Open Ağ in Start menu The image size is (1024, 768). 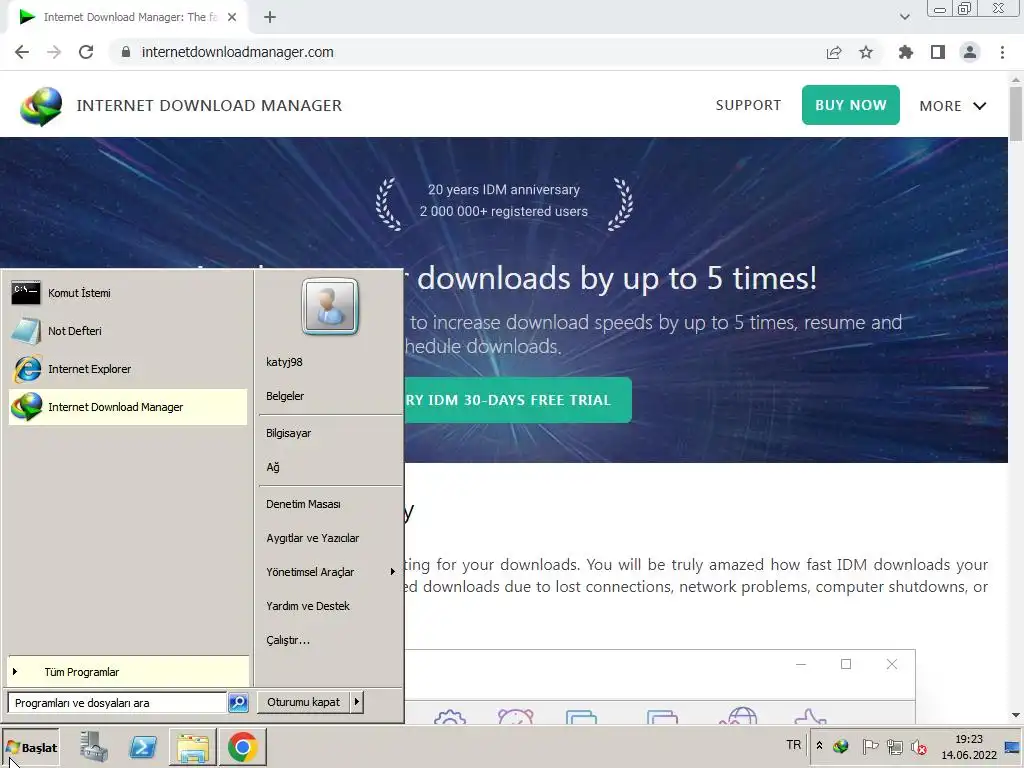point(273,467)
